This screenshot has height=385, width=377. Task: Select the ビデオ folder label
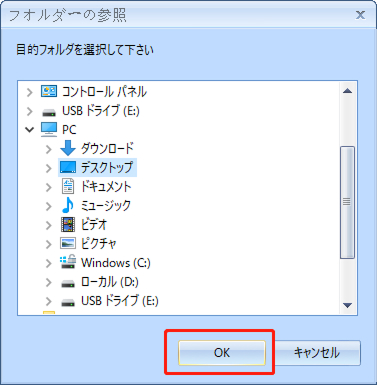pyautogui.click(x=94, y=224)
